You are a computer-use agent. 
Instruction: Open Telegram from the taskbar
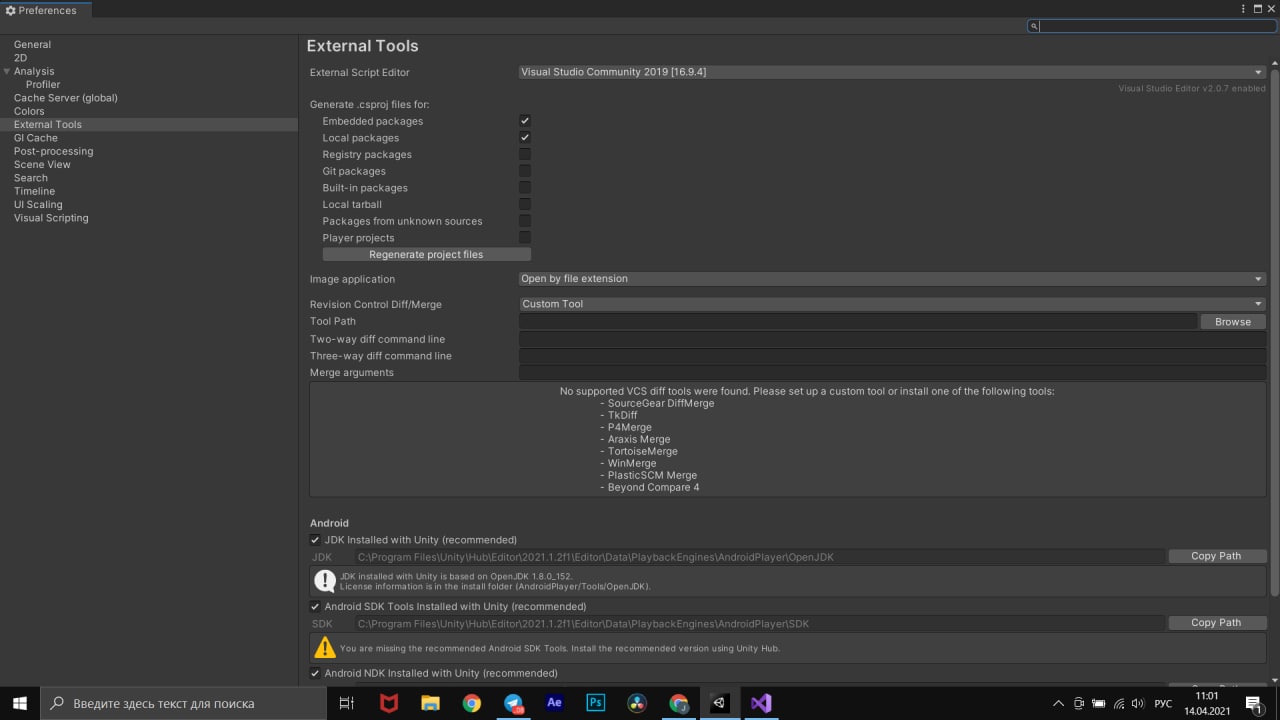click(513, 703)
